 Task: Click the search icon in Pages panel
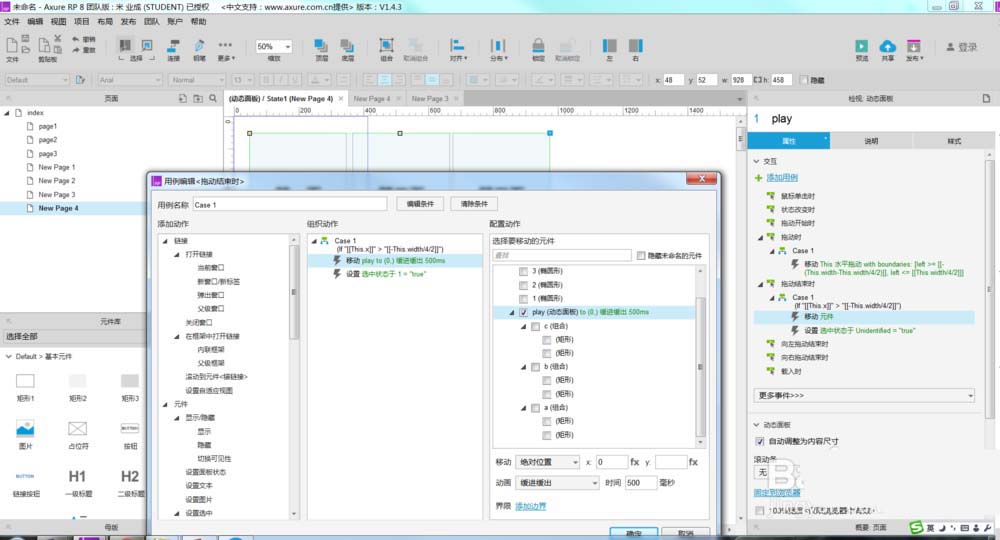point(212,98)
